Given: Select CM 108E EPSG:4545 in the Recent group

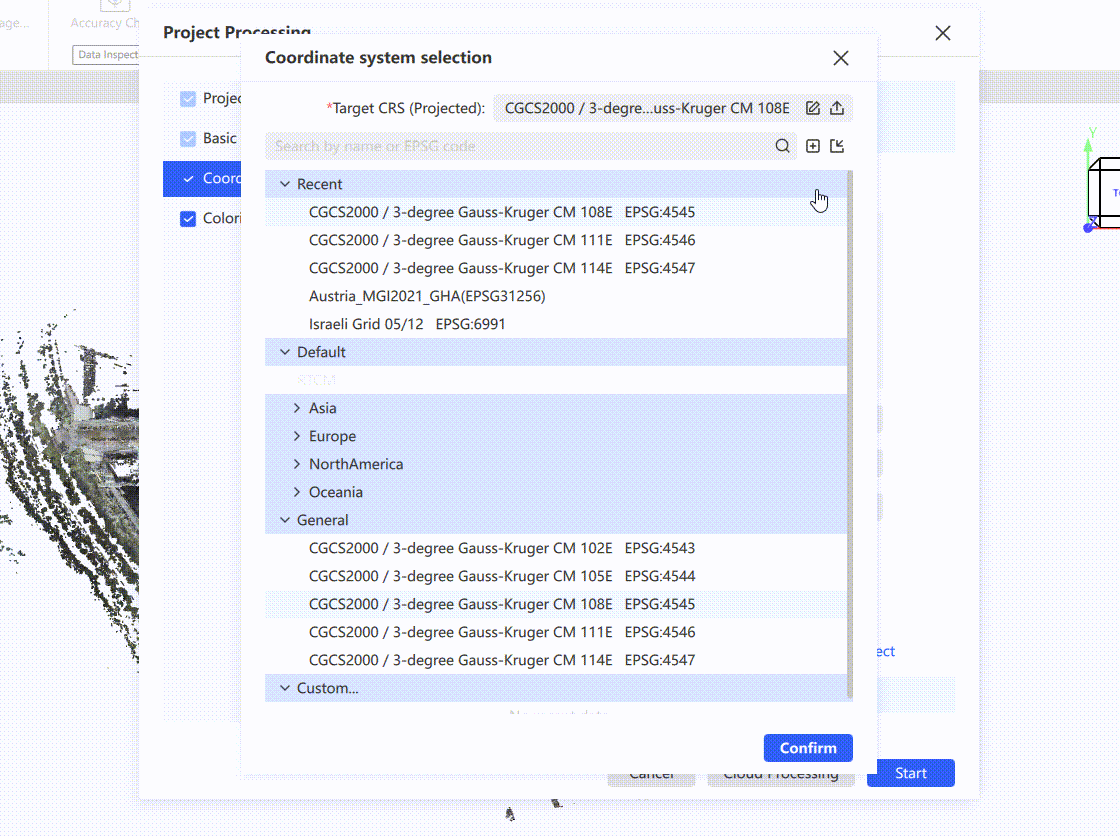Looking at the screenshot, I should [x=556, y=212].
